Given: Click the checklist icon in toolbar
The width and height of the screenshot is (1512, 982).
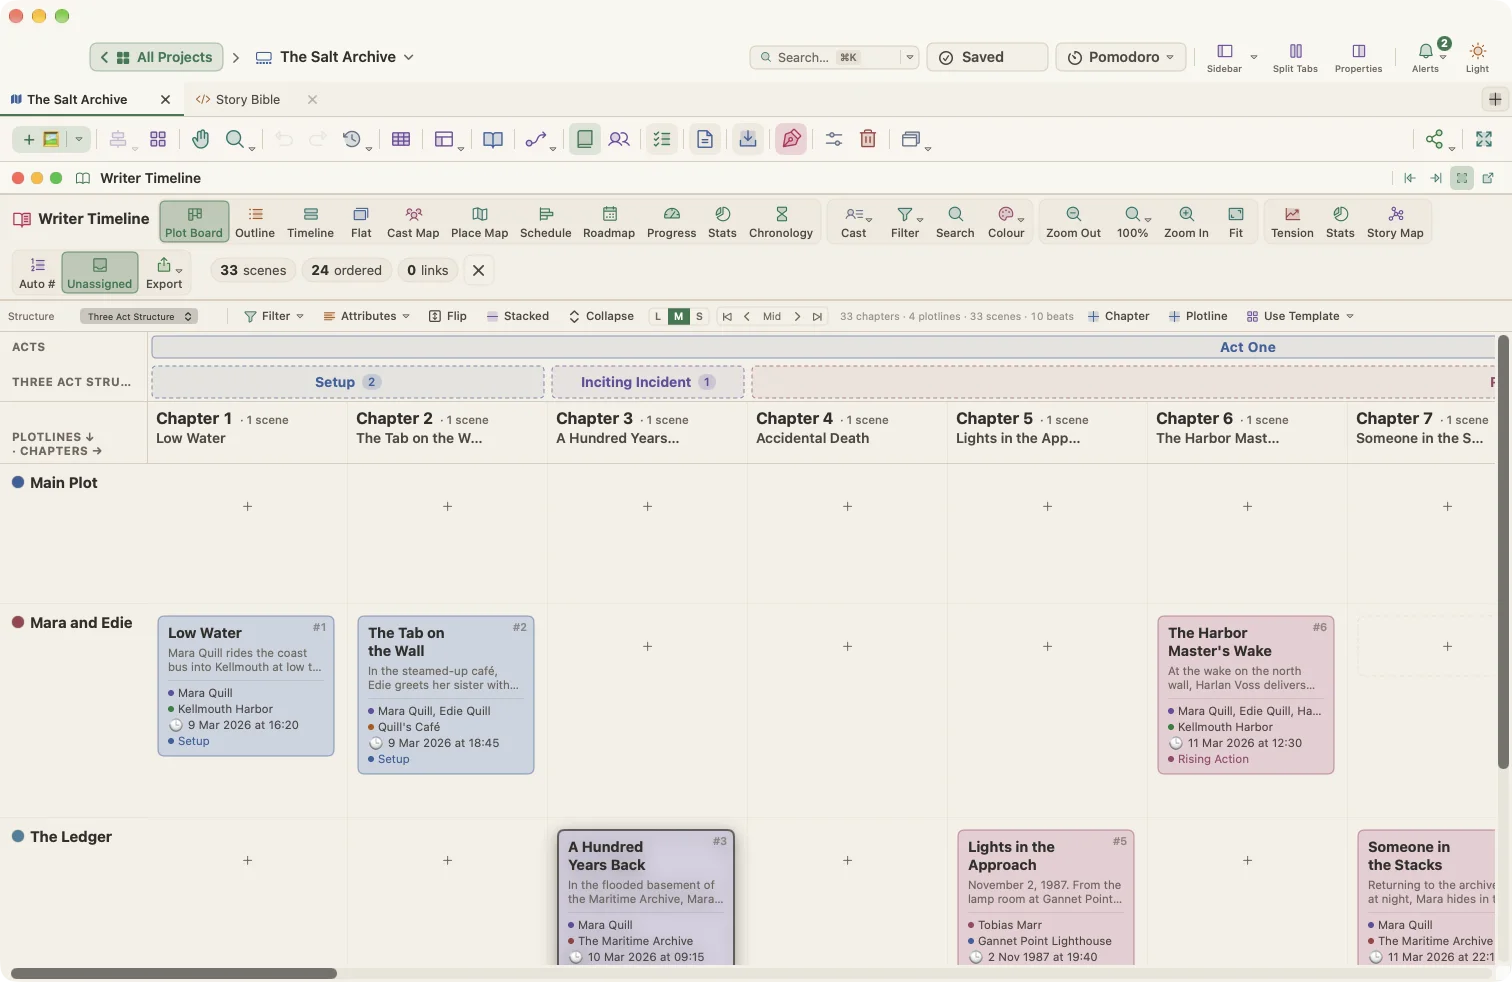Looking at the screenshot, I should point(662,139).
